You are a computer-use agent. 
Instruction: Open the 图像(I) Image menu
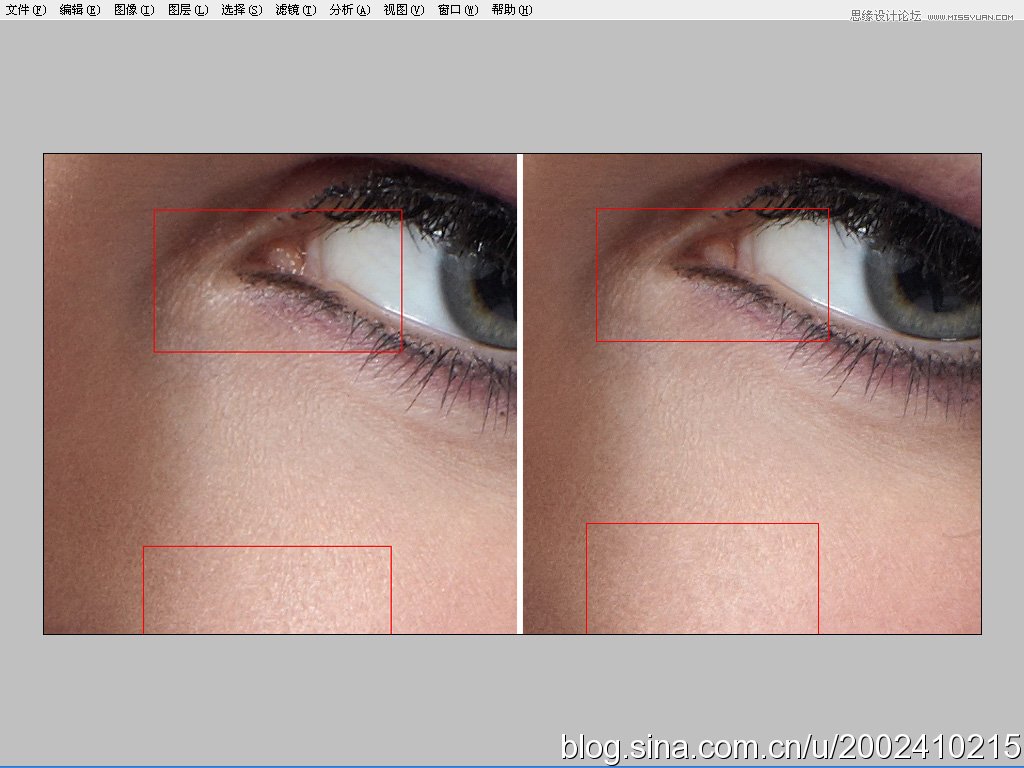pyautogui.click(x=134, y=10)
